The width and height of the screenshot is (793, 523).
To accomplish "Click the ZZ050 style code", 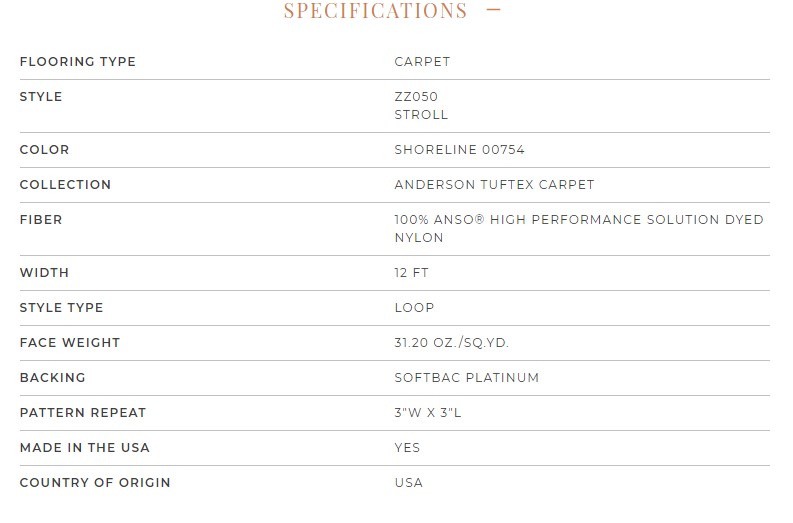I will (x=416, y=97).
